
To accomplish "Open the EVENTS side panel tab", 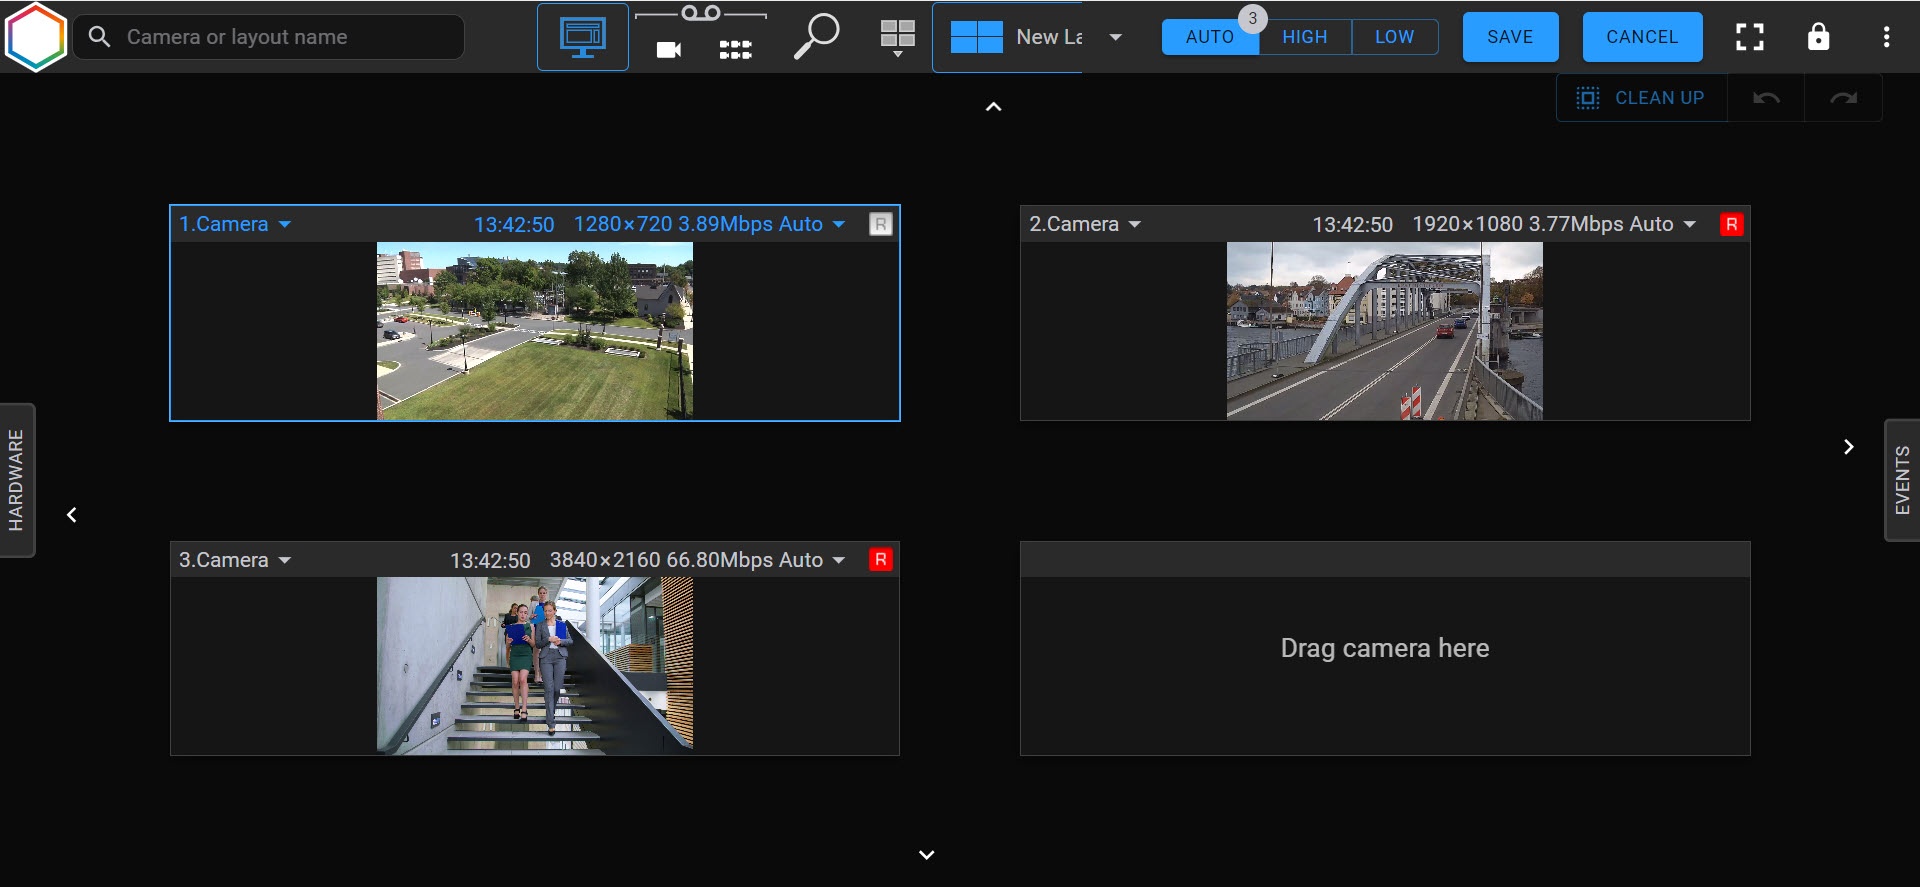I will [x=1902, y=480].
